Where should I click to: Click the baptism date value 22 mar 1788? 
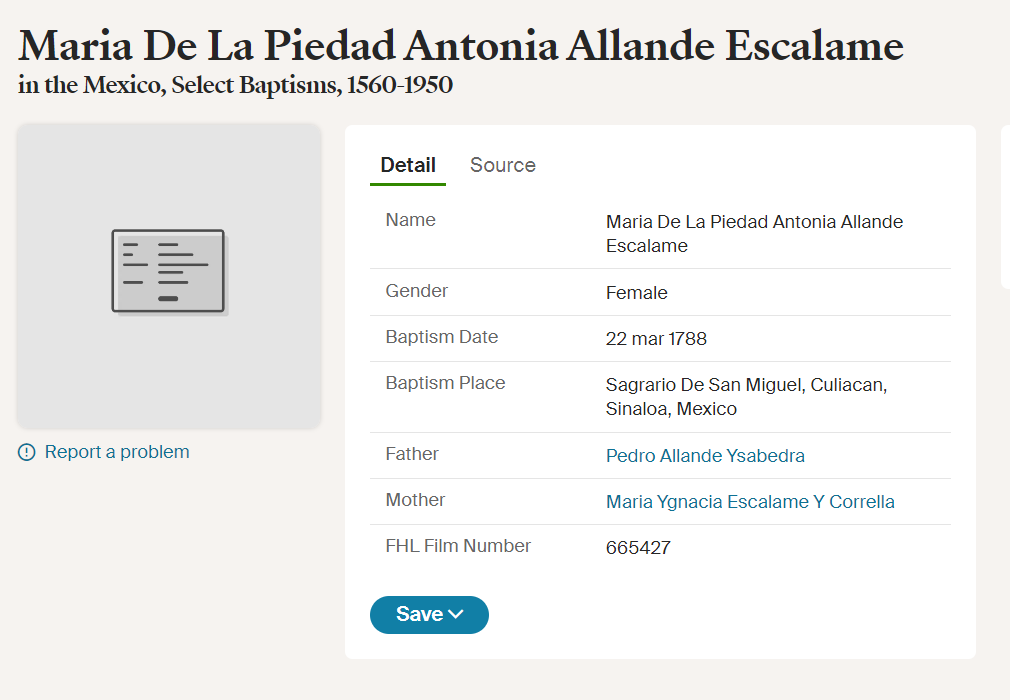point(656,339)
